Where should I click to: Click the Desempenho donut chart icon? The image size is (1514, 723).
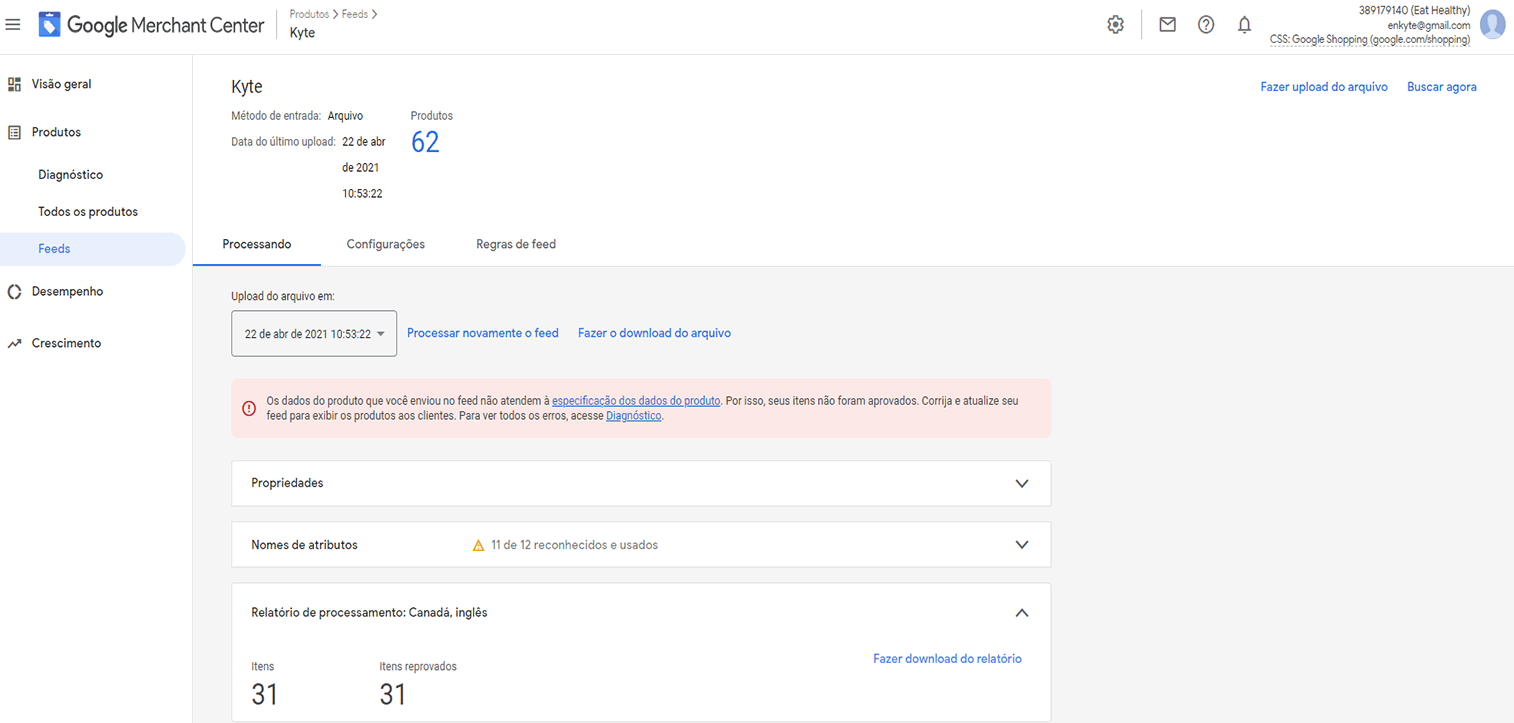pyautogui.click(x=14, y=292)
